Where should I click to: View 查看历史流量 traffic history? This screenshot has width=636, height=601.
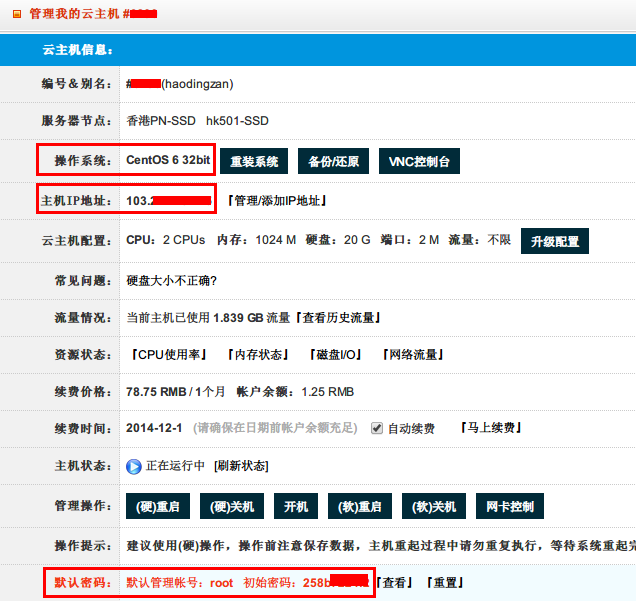tap(337, 318)
